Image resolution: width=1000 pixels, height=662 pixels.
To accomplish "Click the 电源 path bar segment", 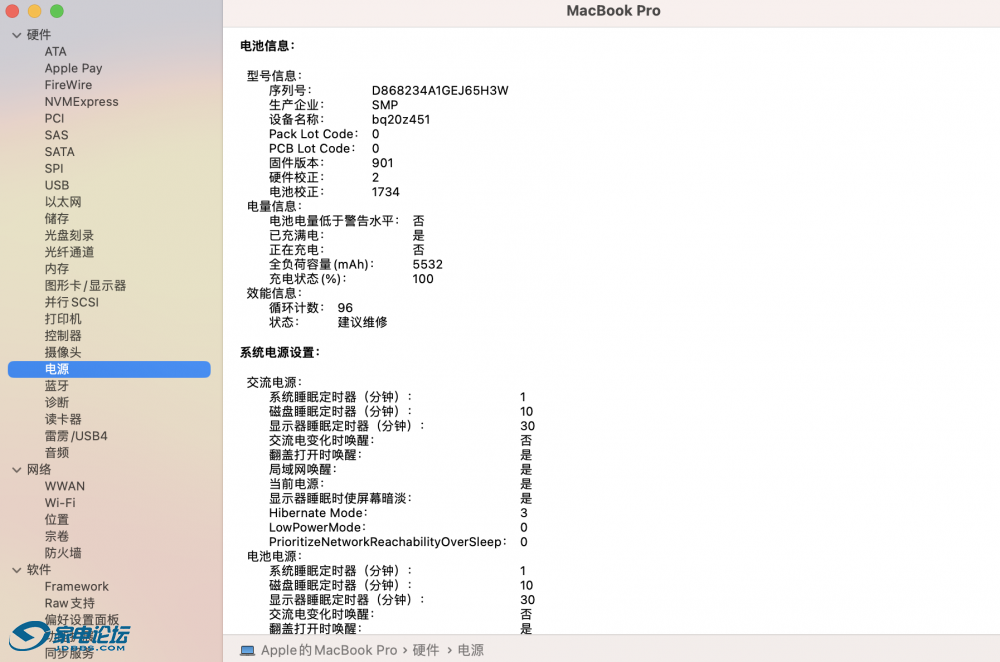I will click(x=471, y=651).
